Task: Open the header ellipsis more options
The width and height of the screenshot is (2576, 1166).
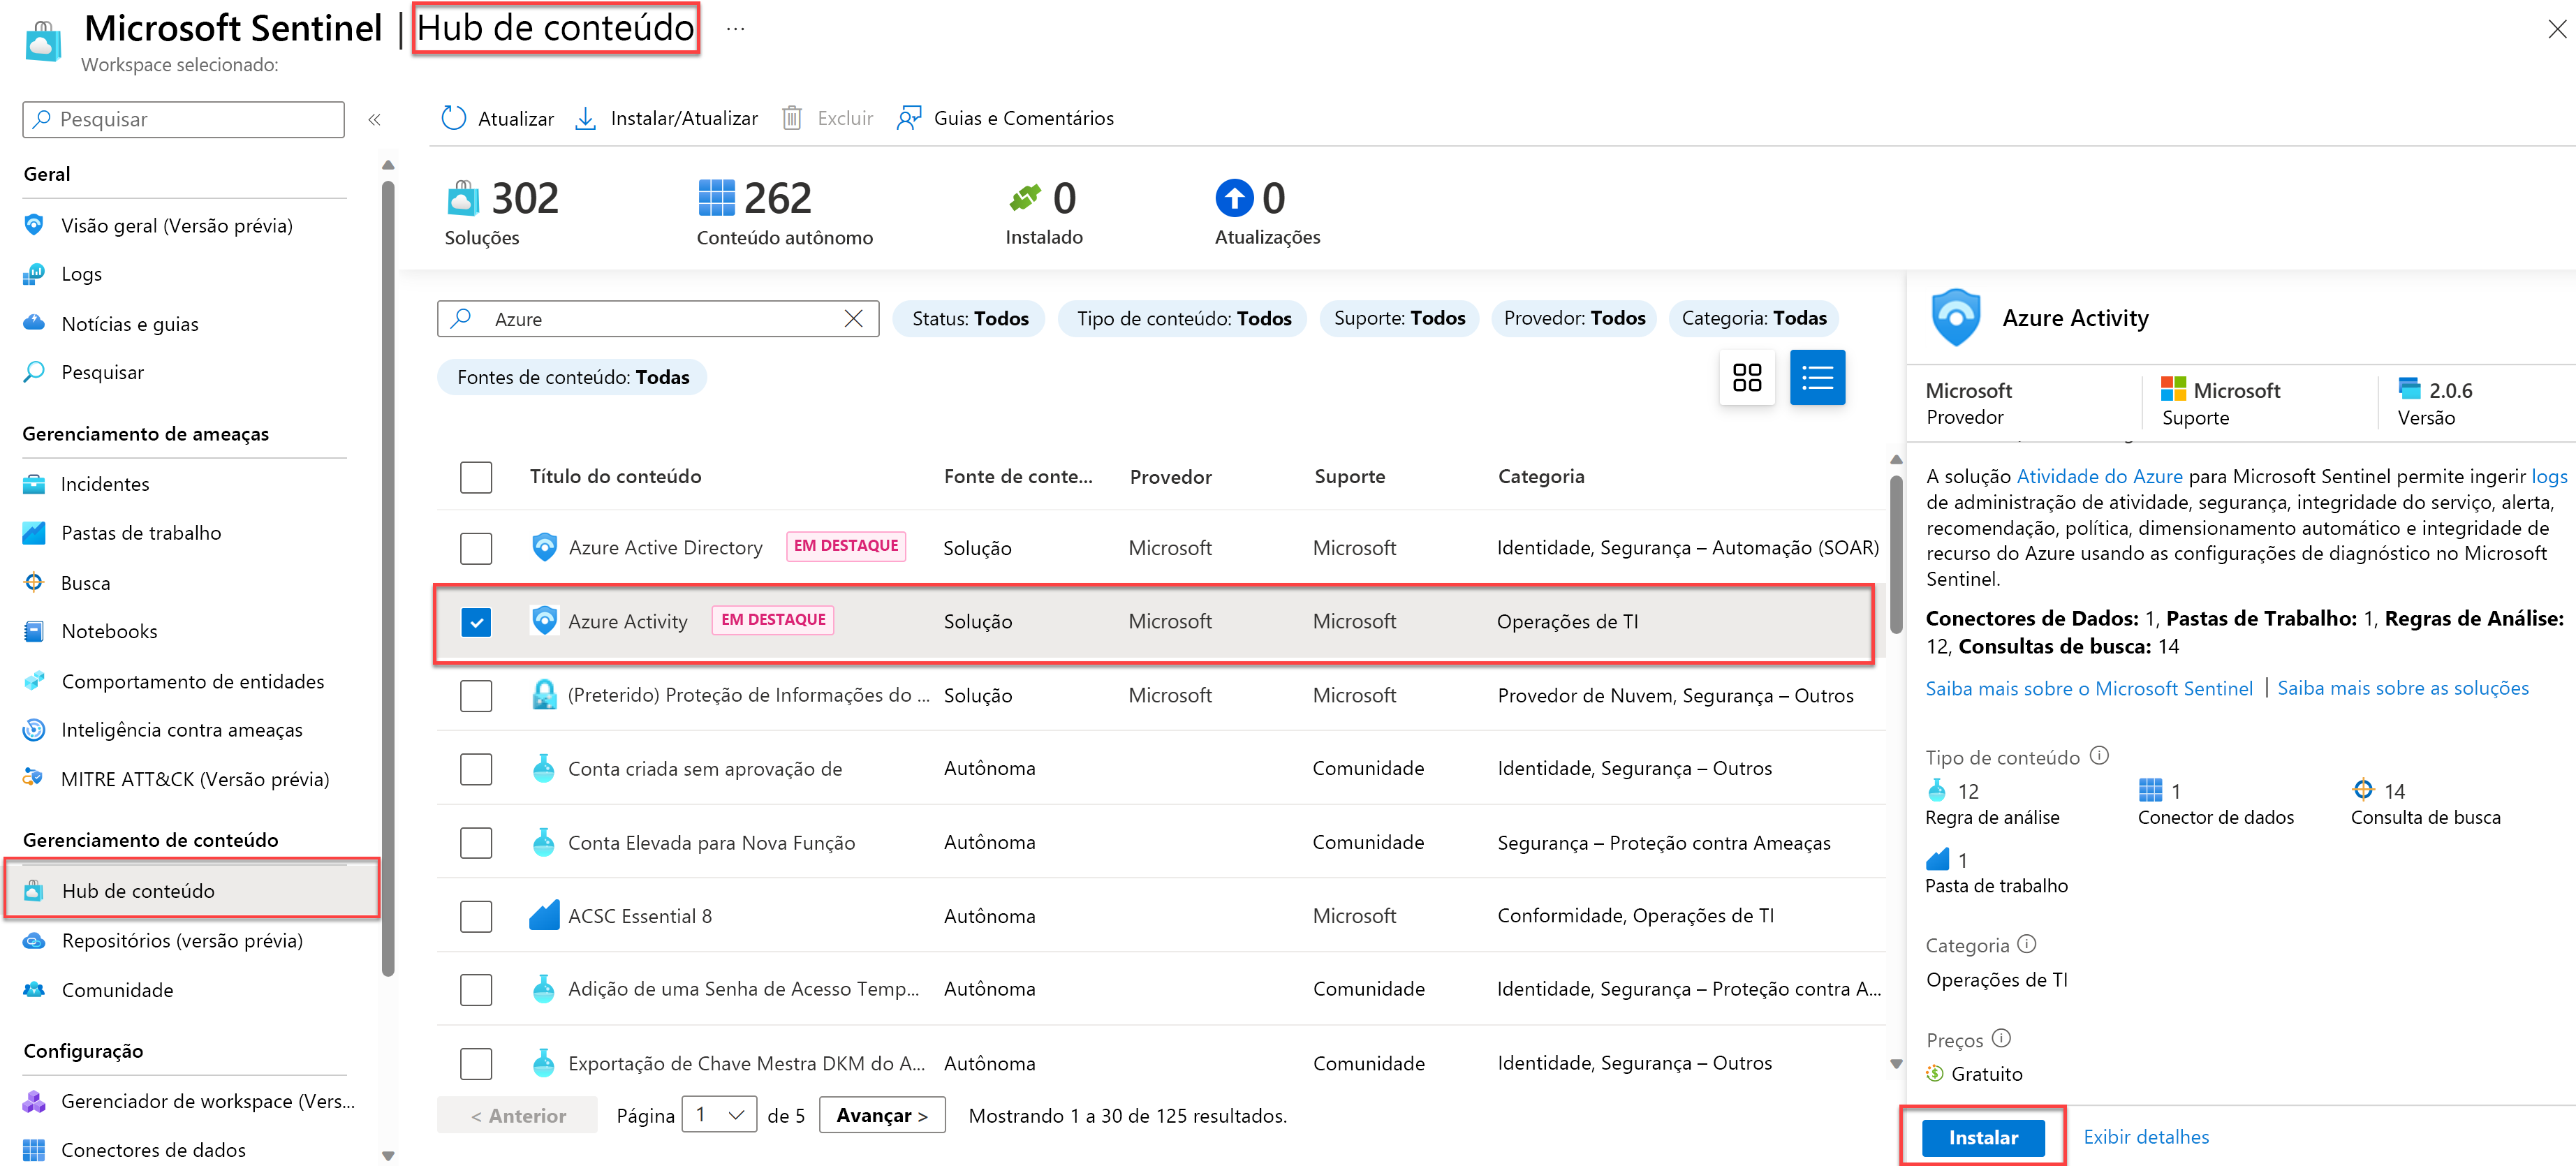Action: pyautogui.click(x=735, y=29)
